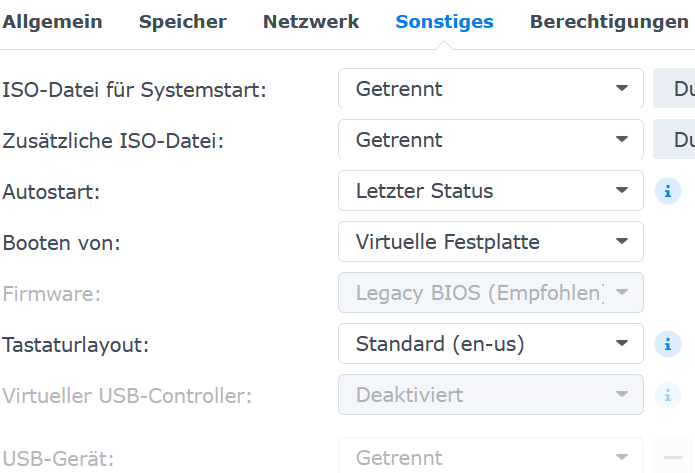Click info icon next to Autostart
The width and height of the screenshot is (695, 473).
point(667,190)
